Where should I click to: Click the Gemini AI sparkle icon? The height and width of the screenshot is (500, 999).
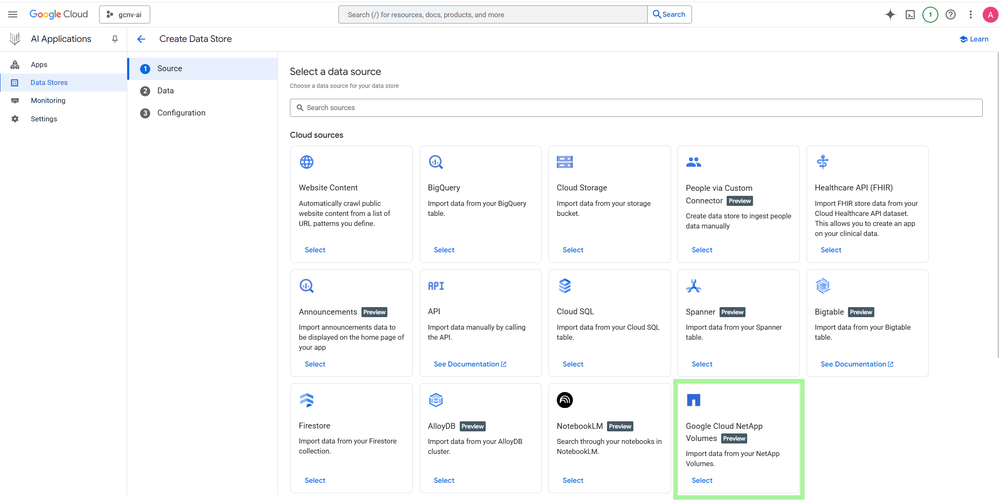890,15
